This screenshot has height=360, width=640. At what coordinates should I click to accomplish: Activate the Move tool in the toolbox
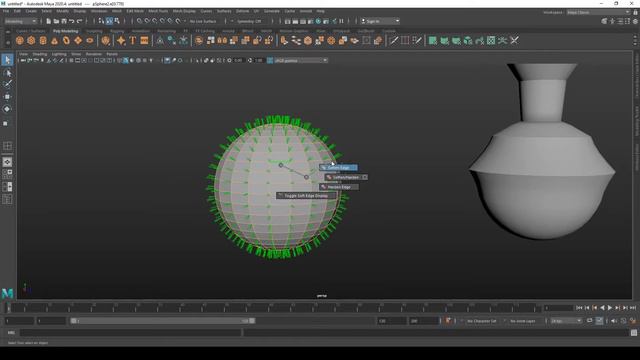tap(7, 97)
